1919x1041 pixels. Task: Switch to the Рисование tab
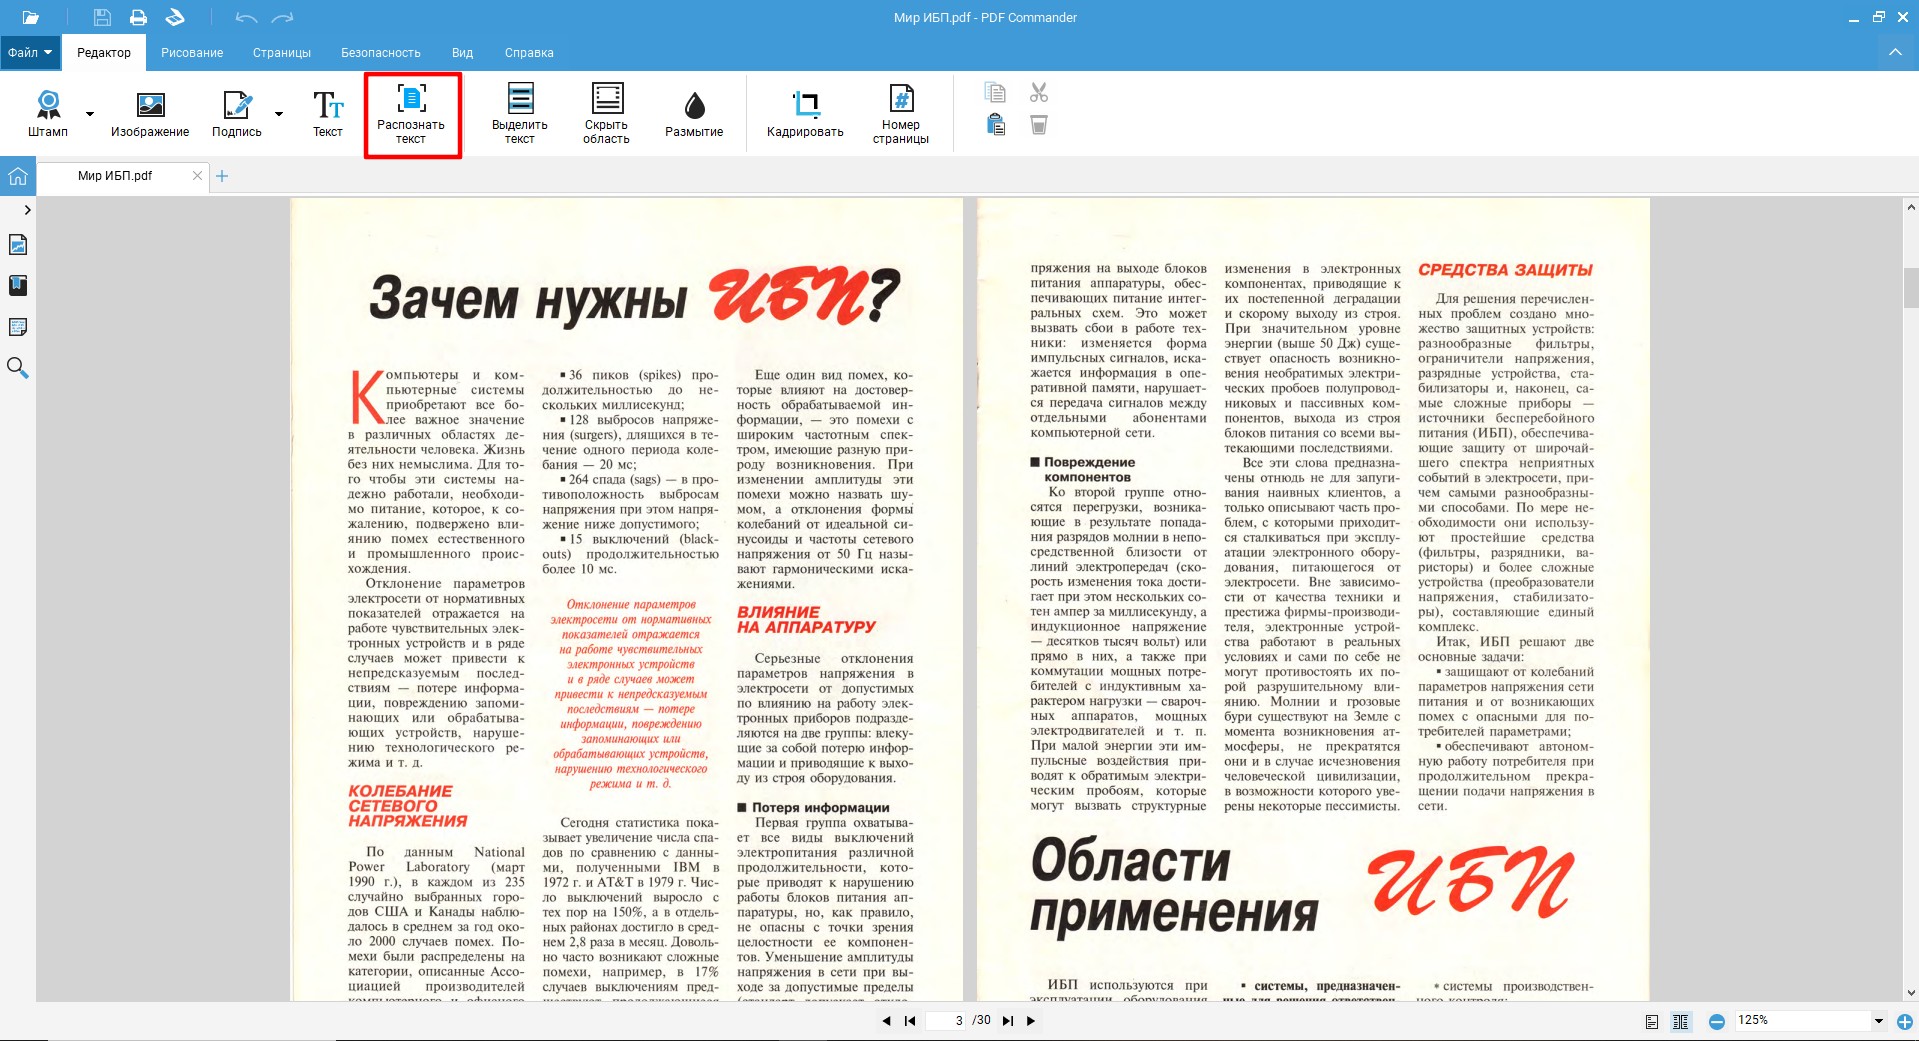click(192, 53)
